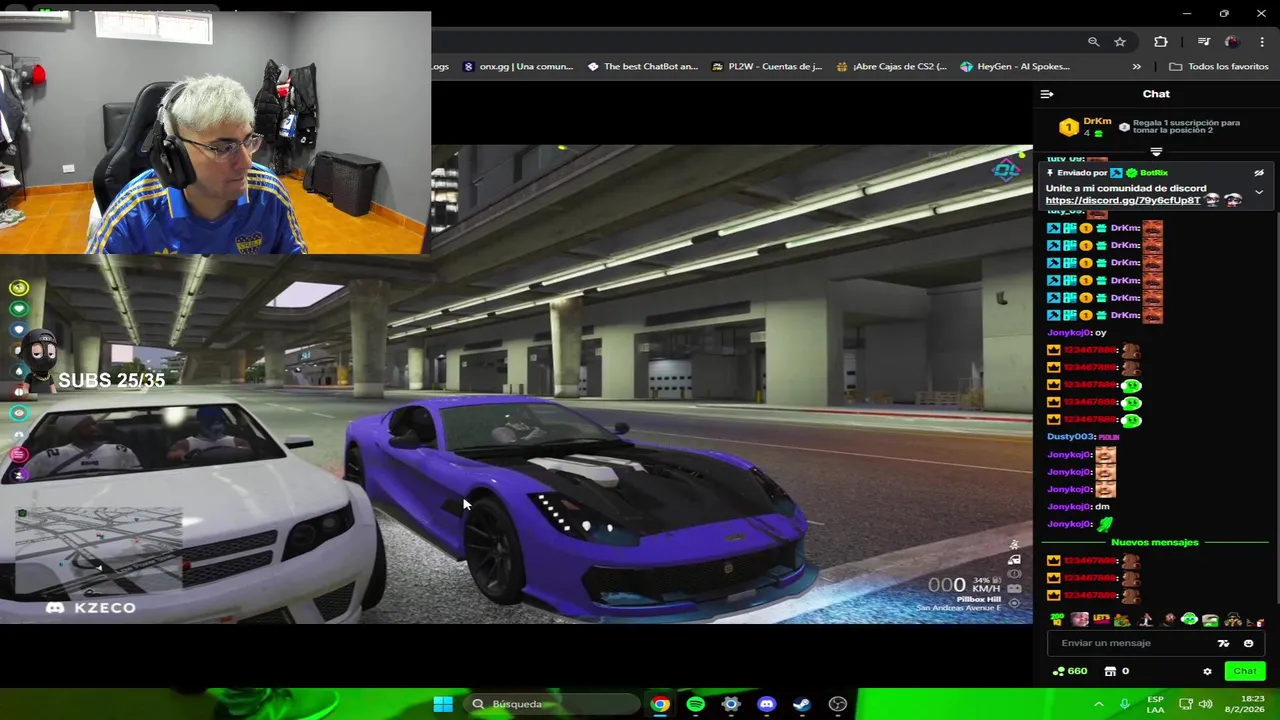Jump to Nuevos mensajes in chat

1154,542
